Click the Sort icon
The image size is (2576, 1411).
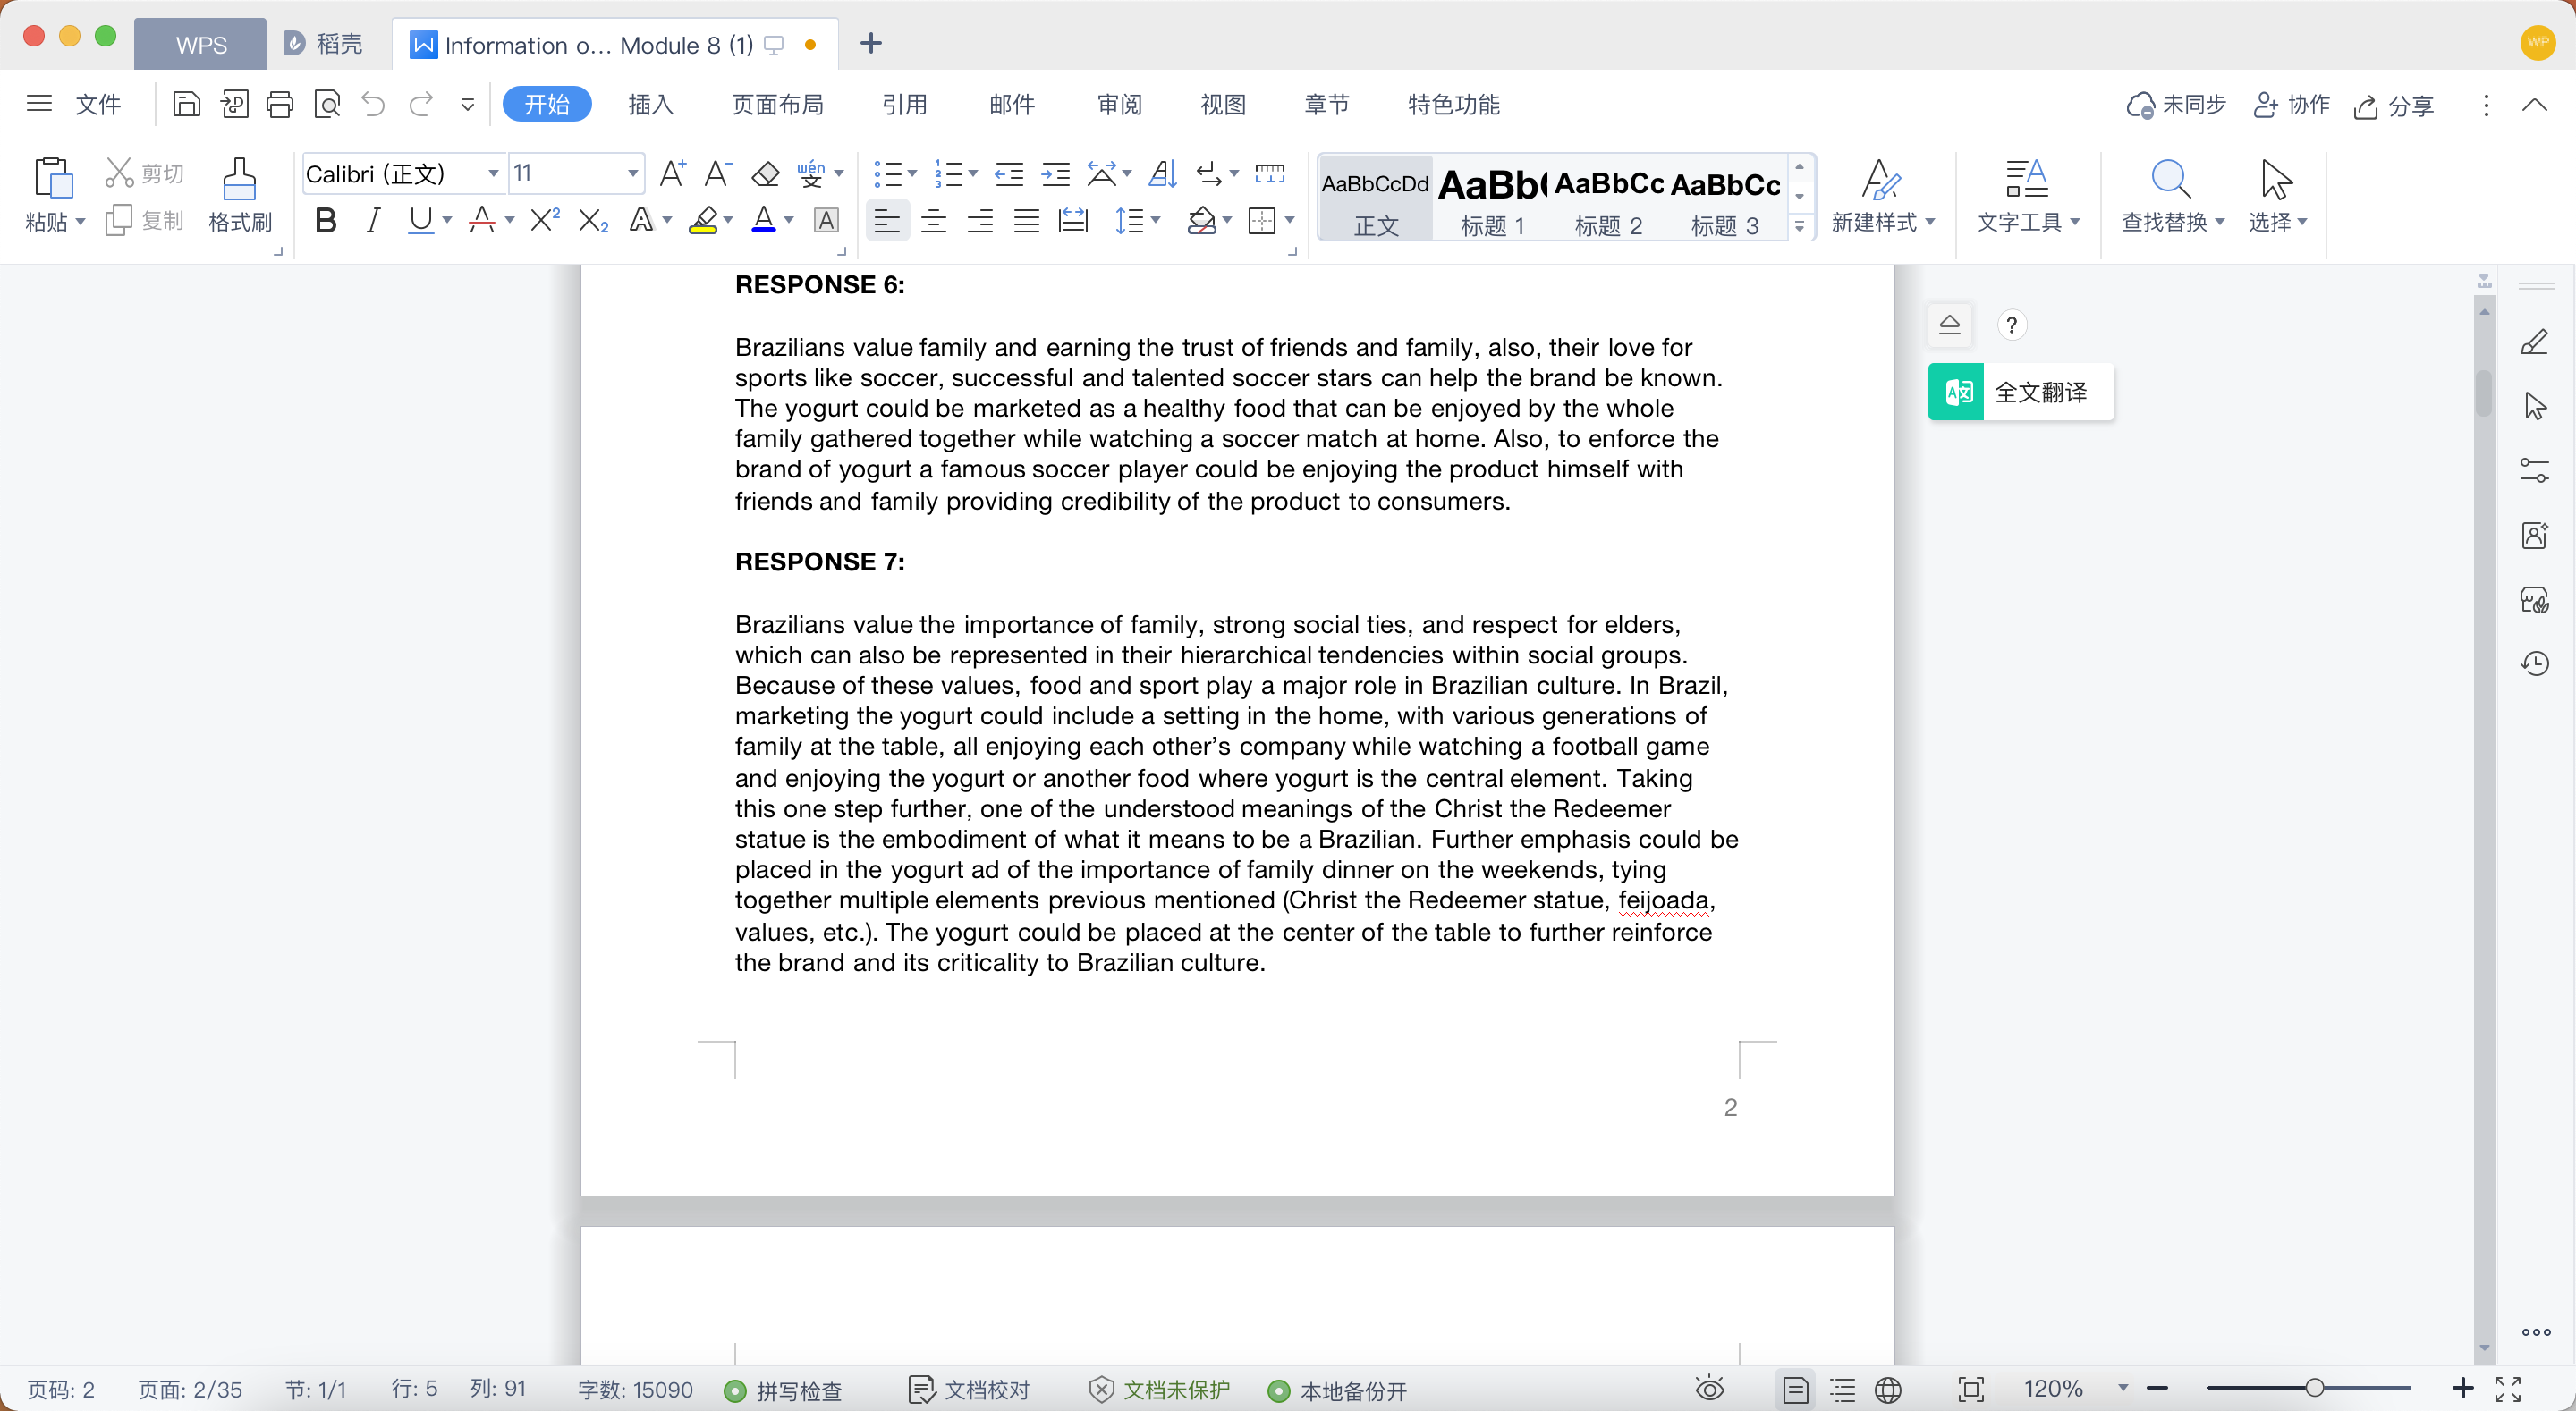point(1162,173)
